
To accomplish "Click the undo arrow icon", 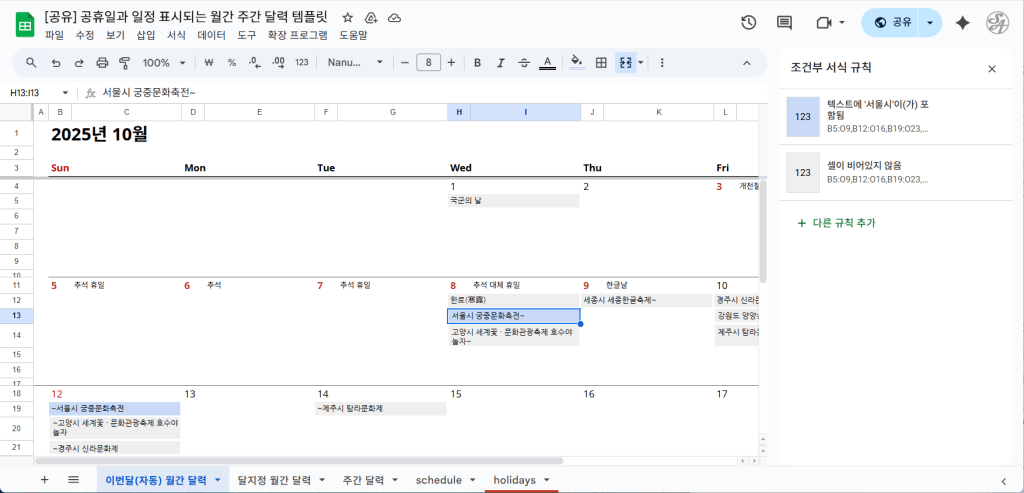I will tap(54, 62).
